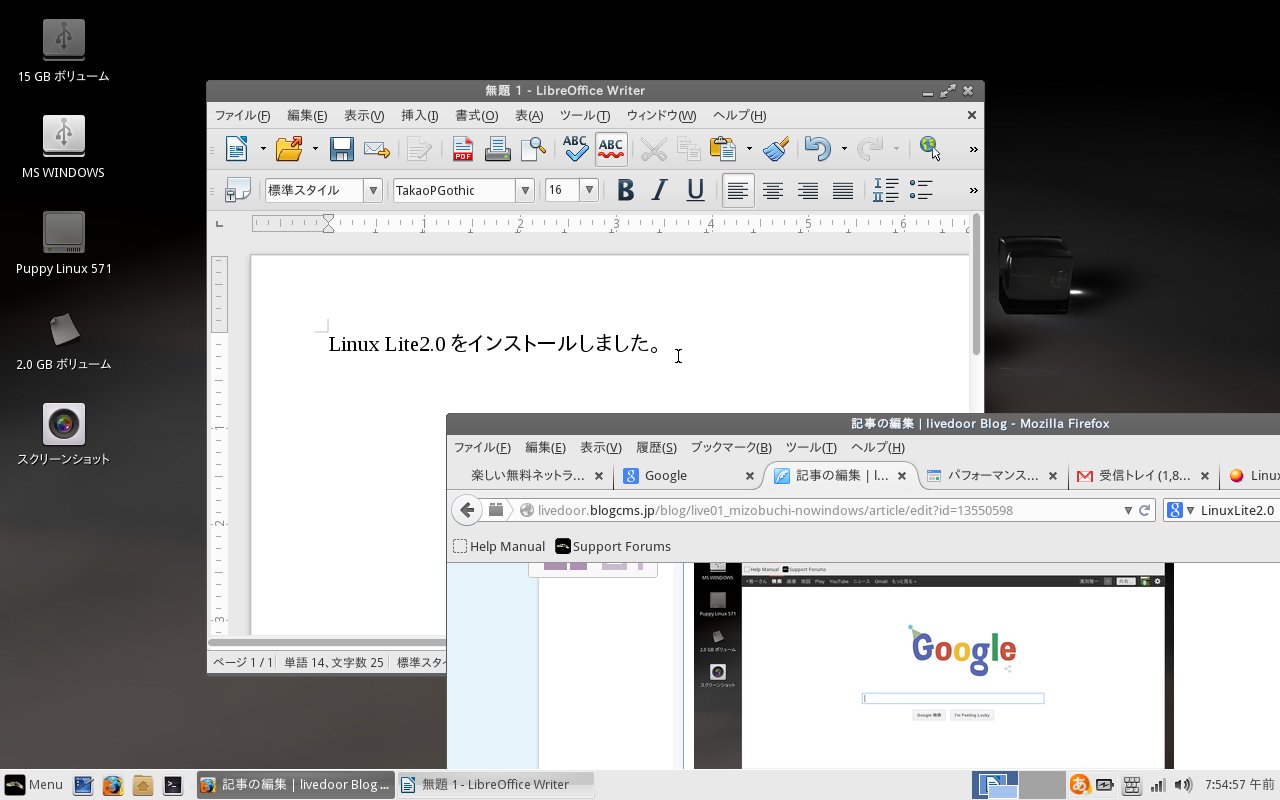1280x800 pixels.
Task: Expand New document dropdown arrow
Action: click(x=263, y=149)
